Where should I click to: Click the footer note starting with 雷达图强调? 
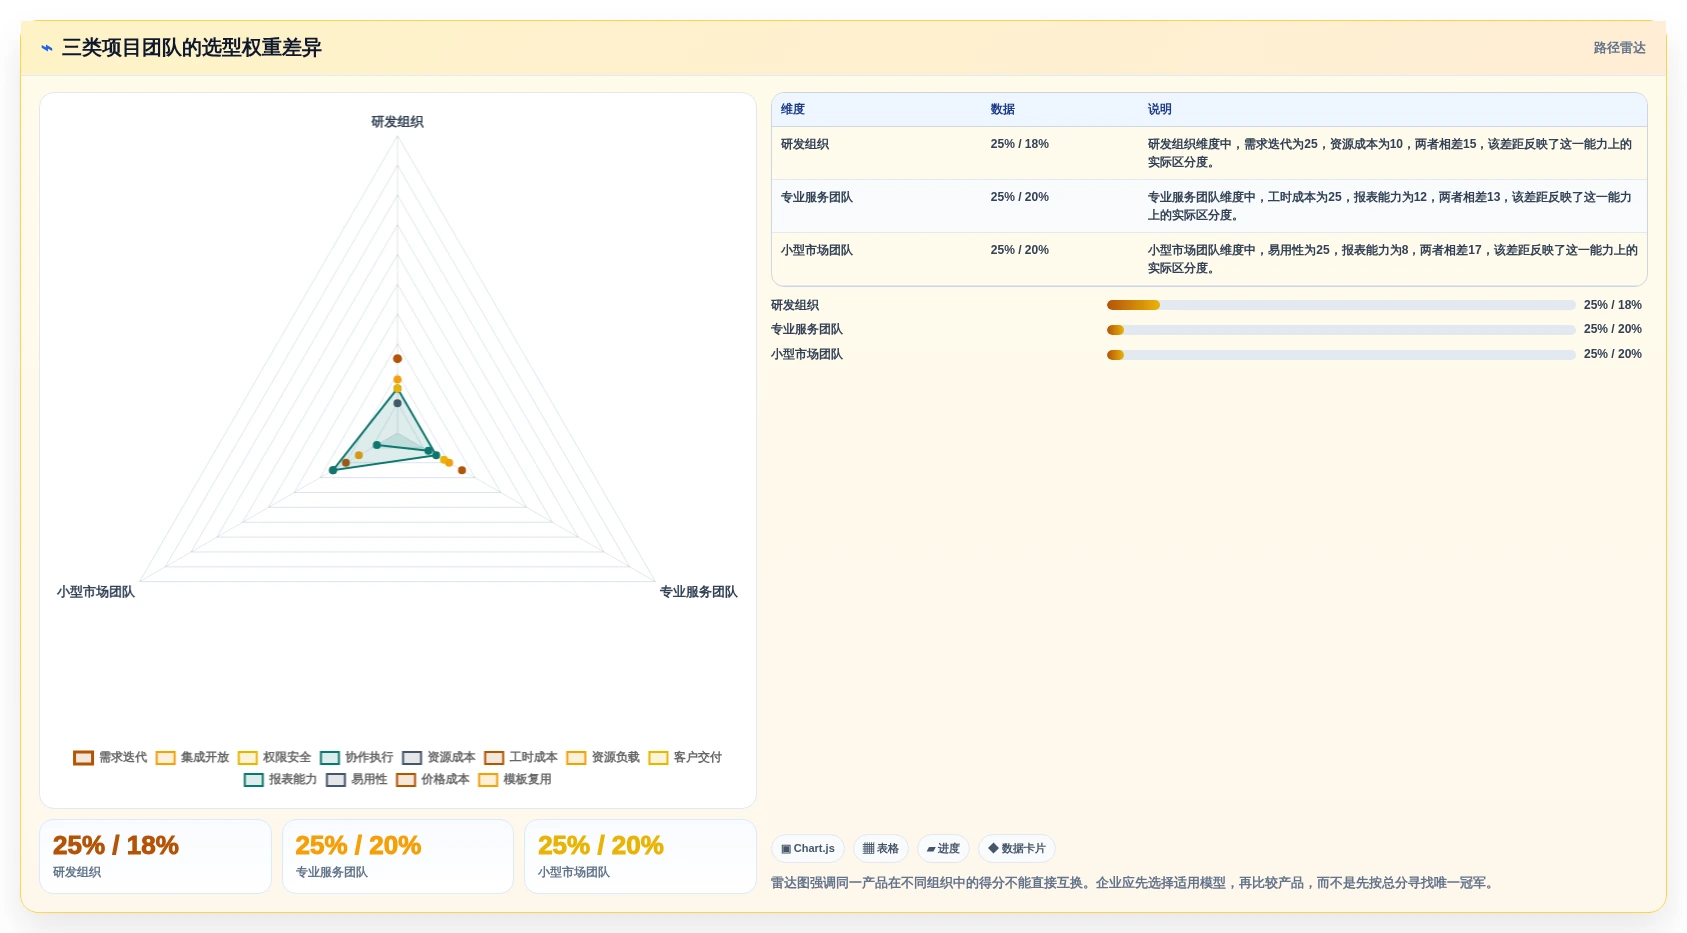[1134, 883]
